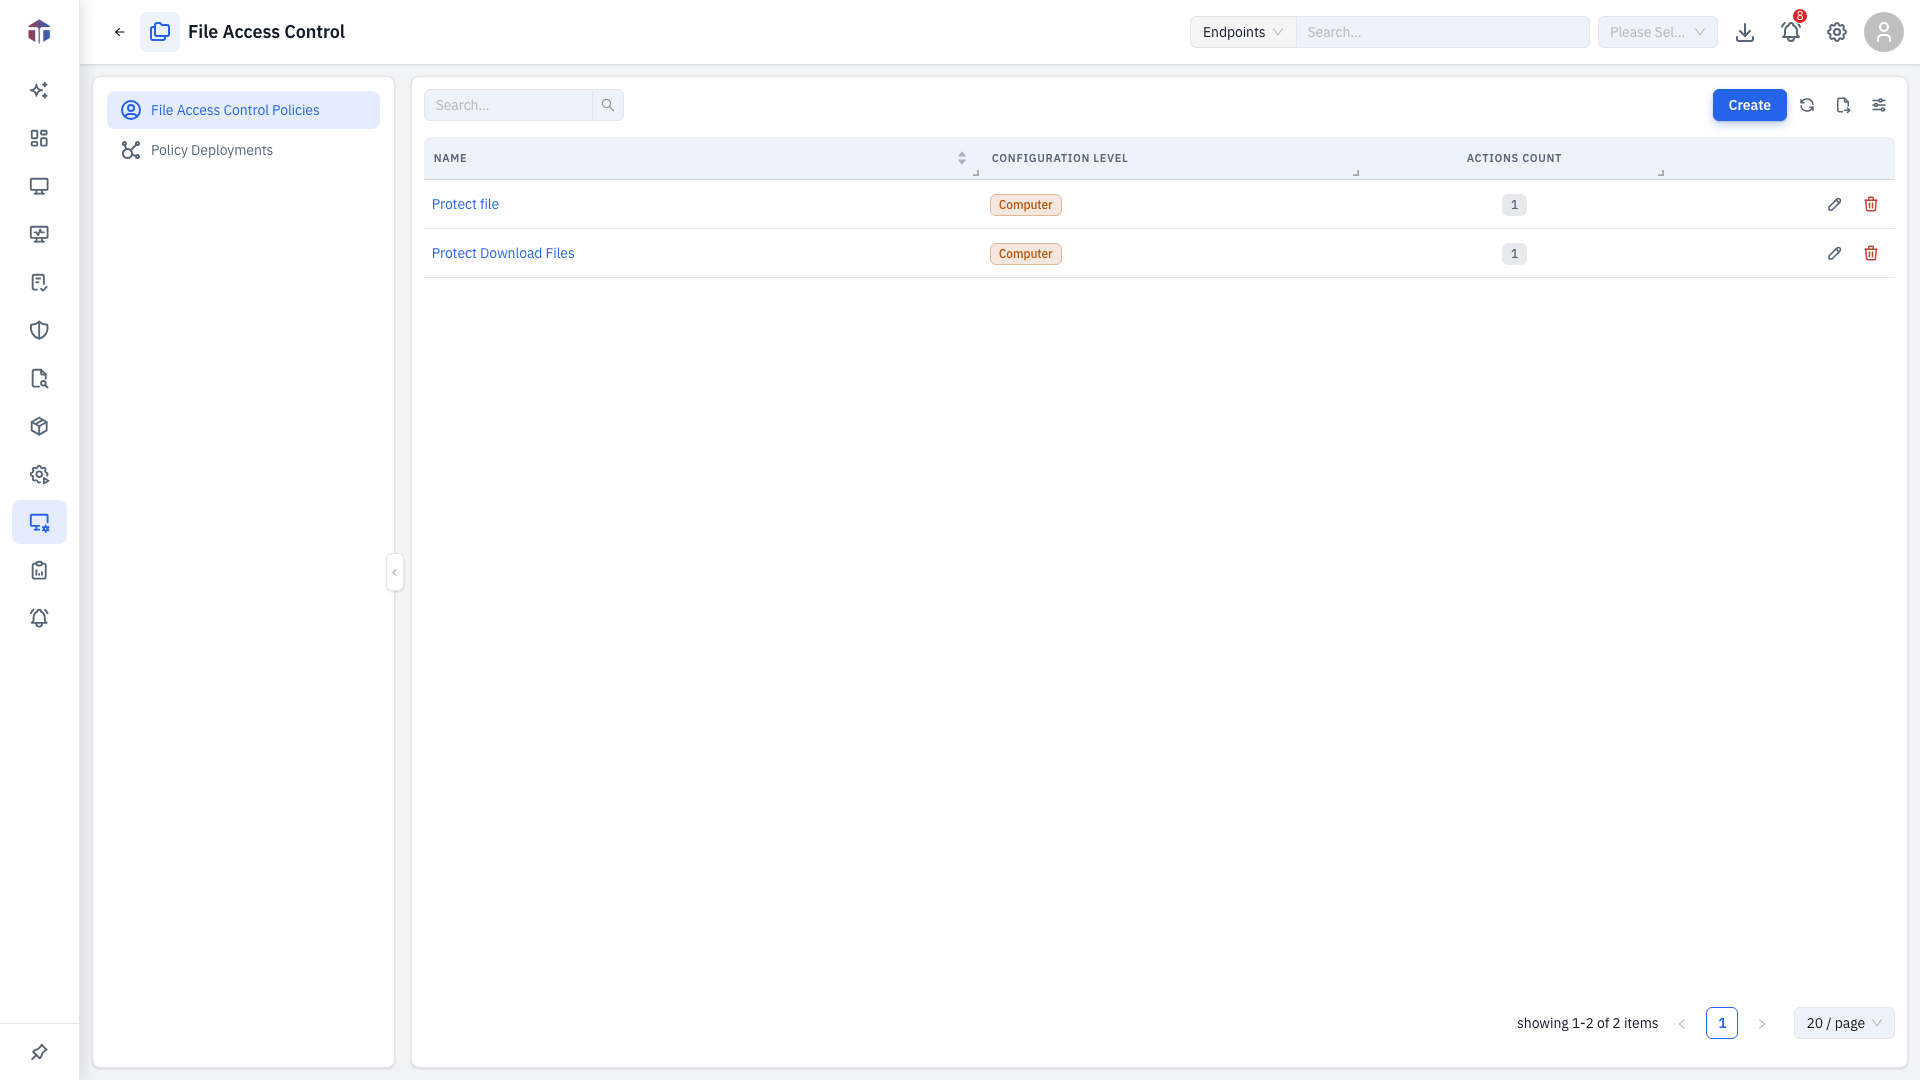
Task: Click the File Access Control header icon
Action: pyautogui.click(x=160, y=32)
